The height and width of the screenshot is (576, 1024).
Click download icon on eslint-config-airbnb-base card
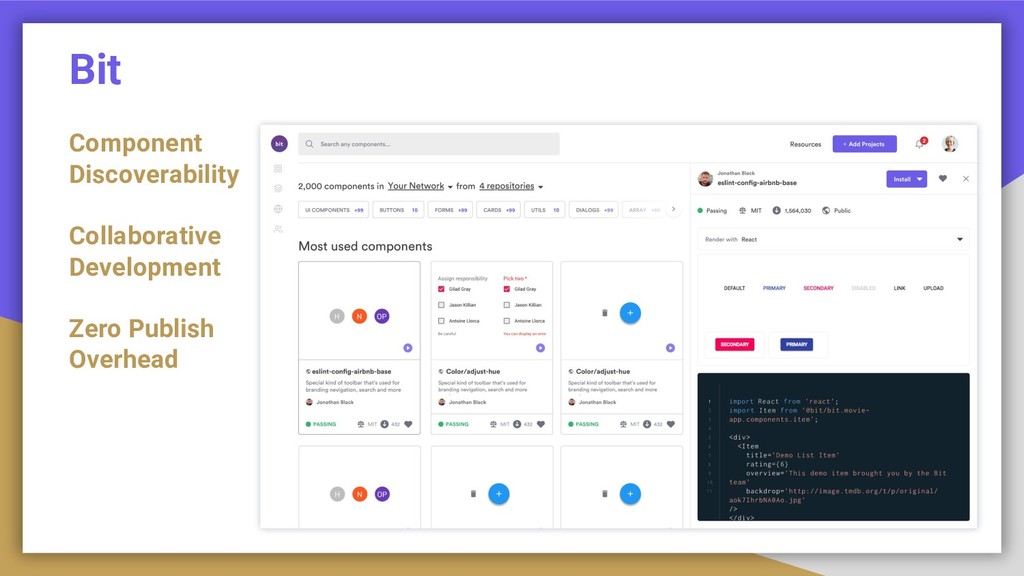[x=385, y=424]
